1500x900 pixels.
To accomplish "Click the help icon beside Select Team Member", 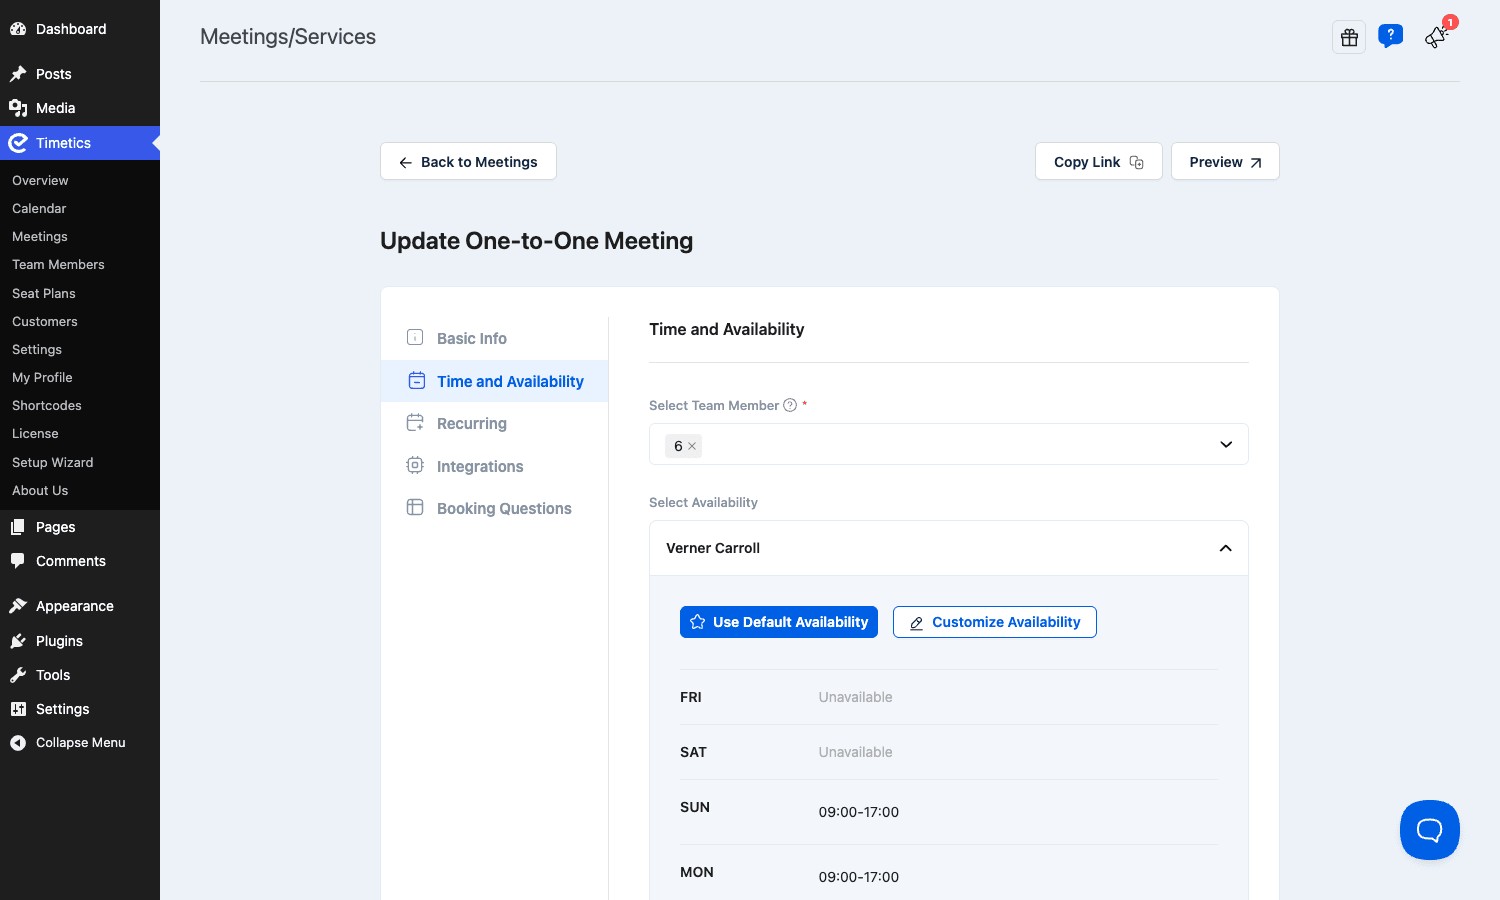I will pyautogui.click(x=790, y=405).
